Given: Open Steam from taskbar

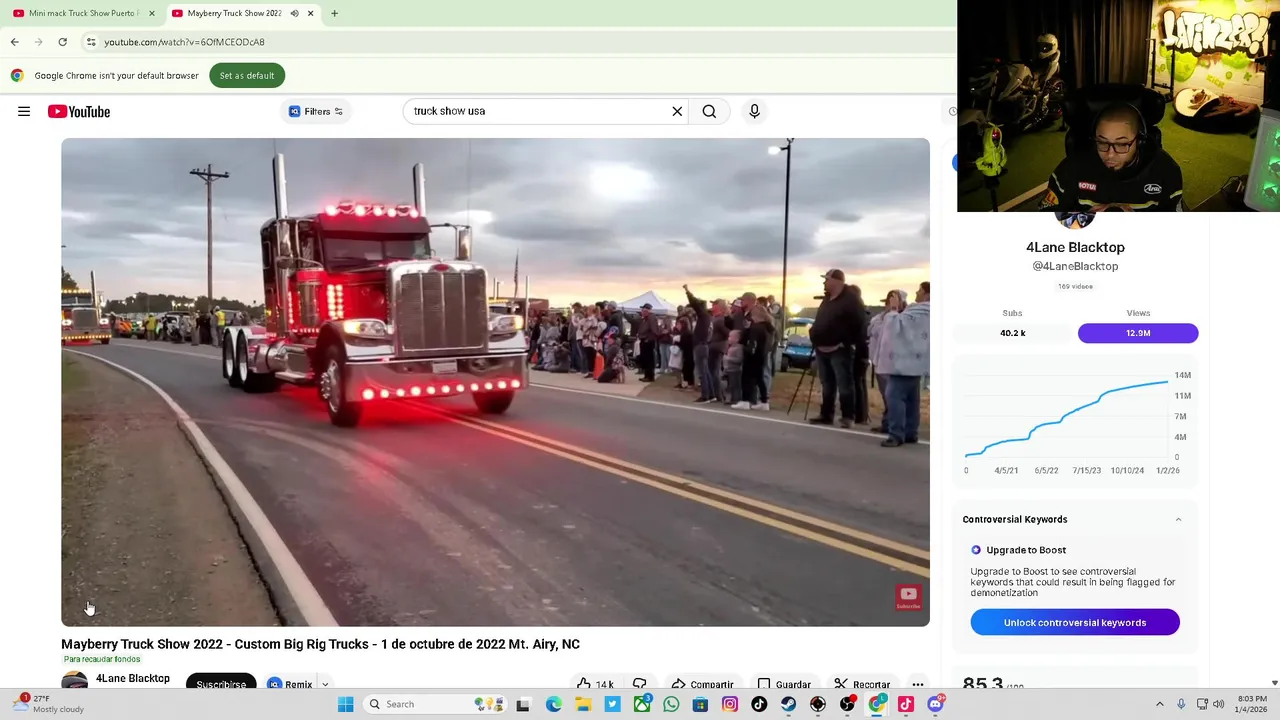Looking at the screenshot, I should pyautogui.click(x=789, y=704).
